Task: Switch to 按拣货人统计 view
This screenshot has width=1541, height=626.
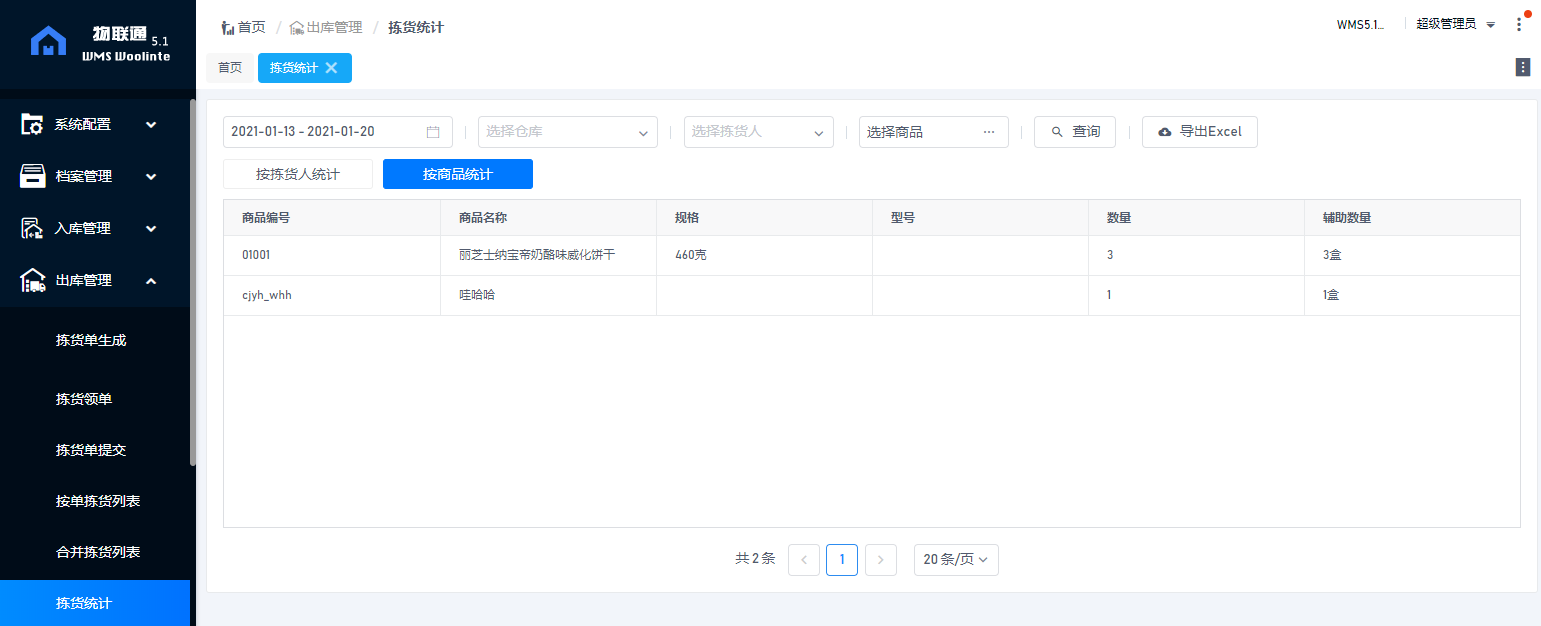Action: (x=298, y=174)
